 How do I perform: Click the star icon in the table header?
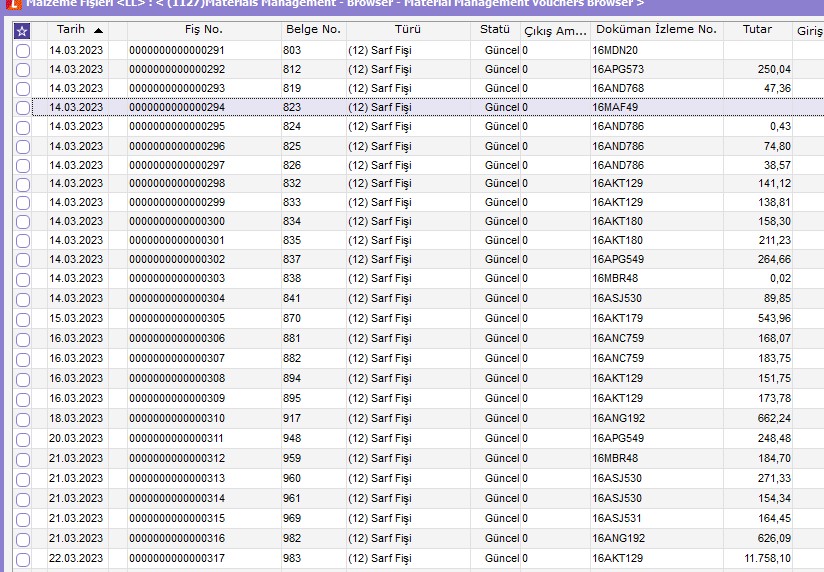[x=22, y=31]
